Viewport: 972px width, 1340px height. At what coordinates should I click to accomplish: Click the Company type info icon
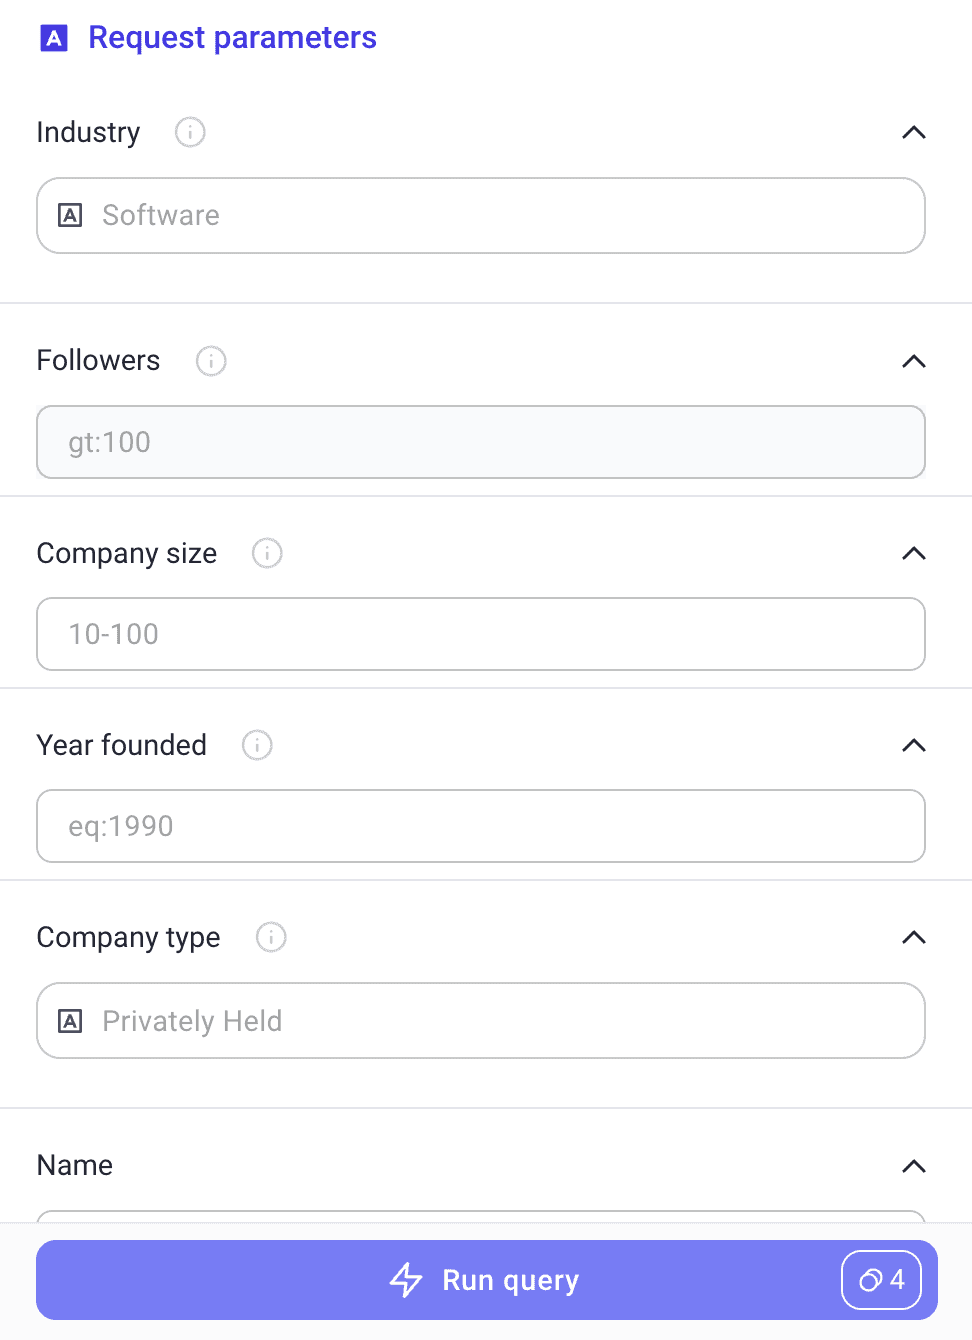[270, 937]
